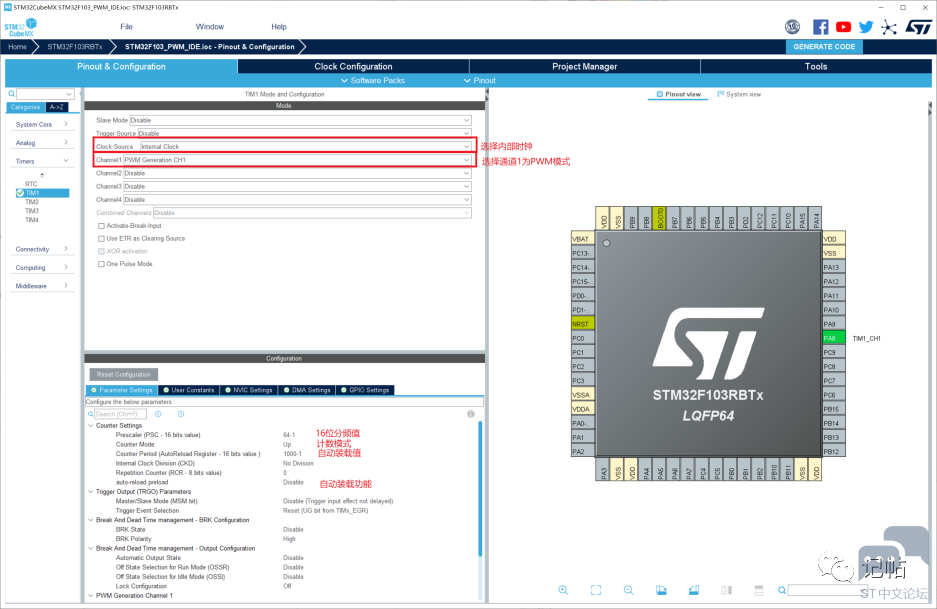Click the STM32CubeMX logo
This screenshot has height=609, width=937.
pos(20,27)
